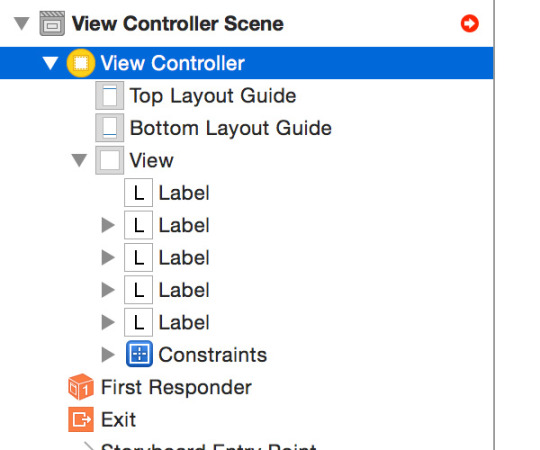Expand the last Label's disclosure triangle
The width and height of the screenshot is (540, 450).
108,322
